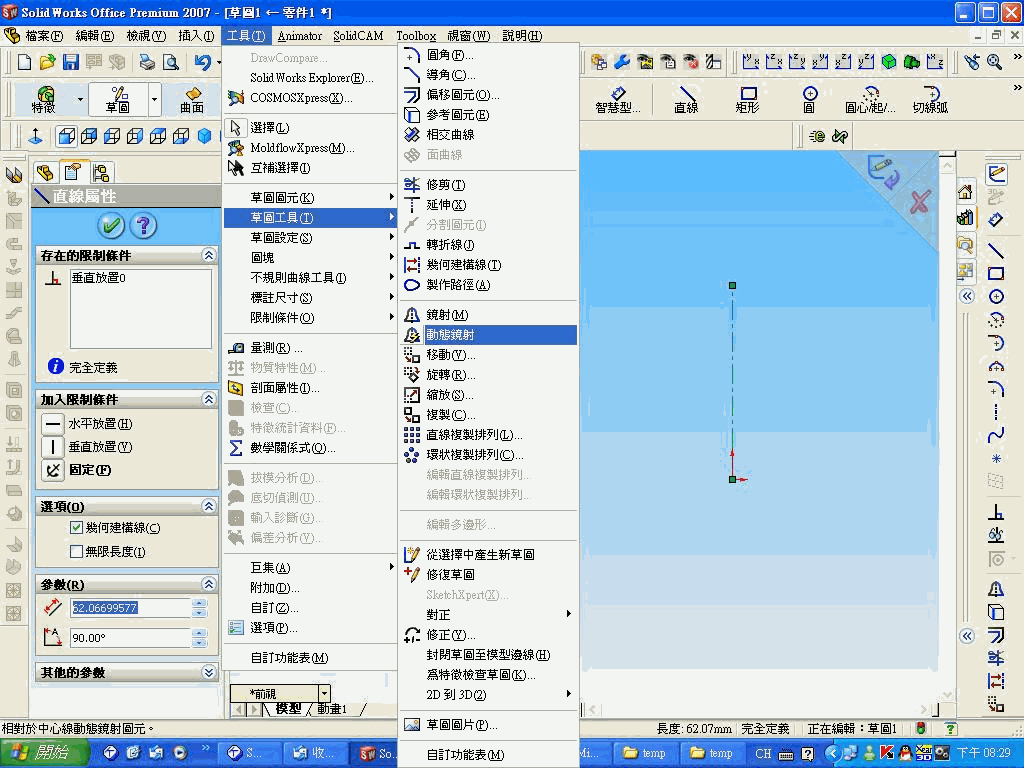Expand the 對正 submenu
1024x768 pixels.
(x=488, y=615)
